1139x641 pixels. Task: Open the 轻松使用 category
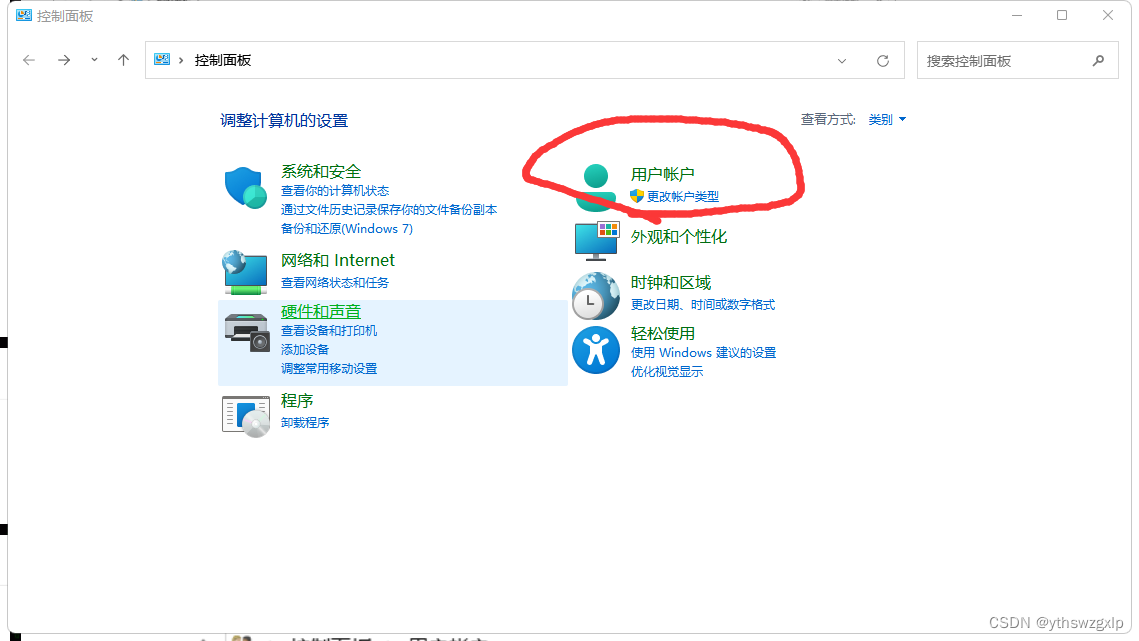coord(662,334)
